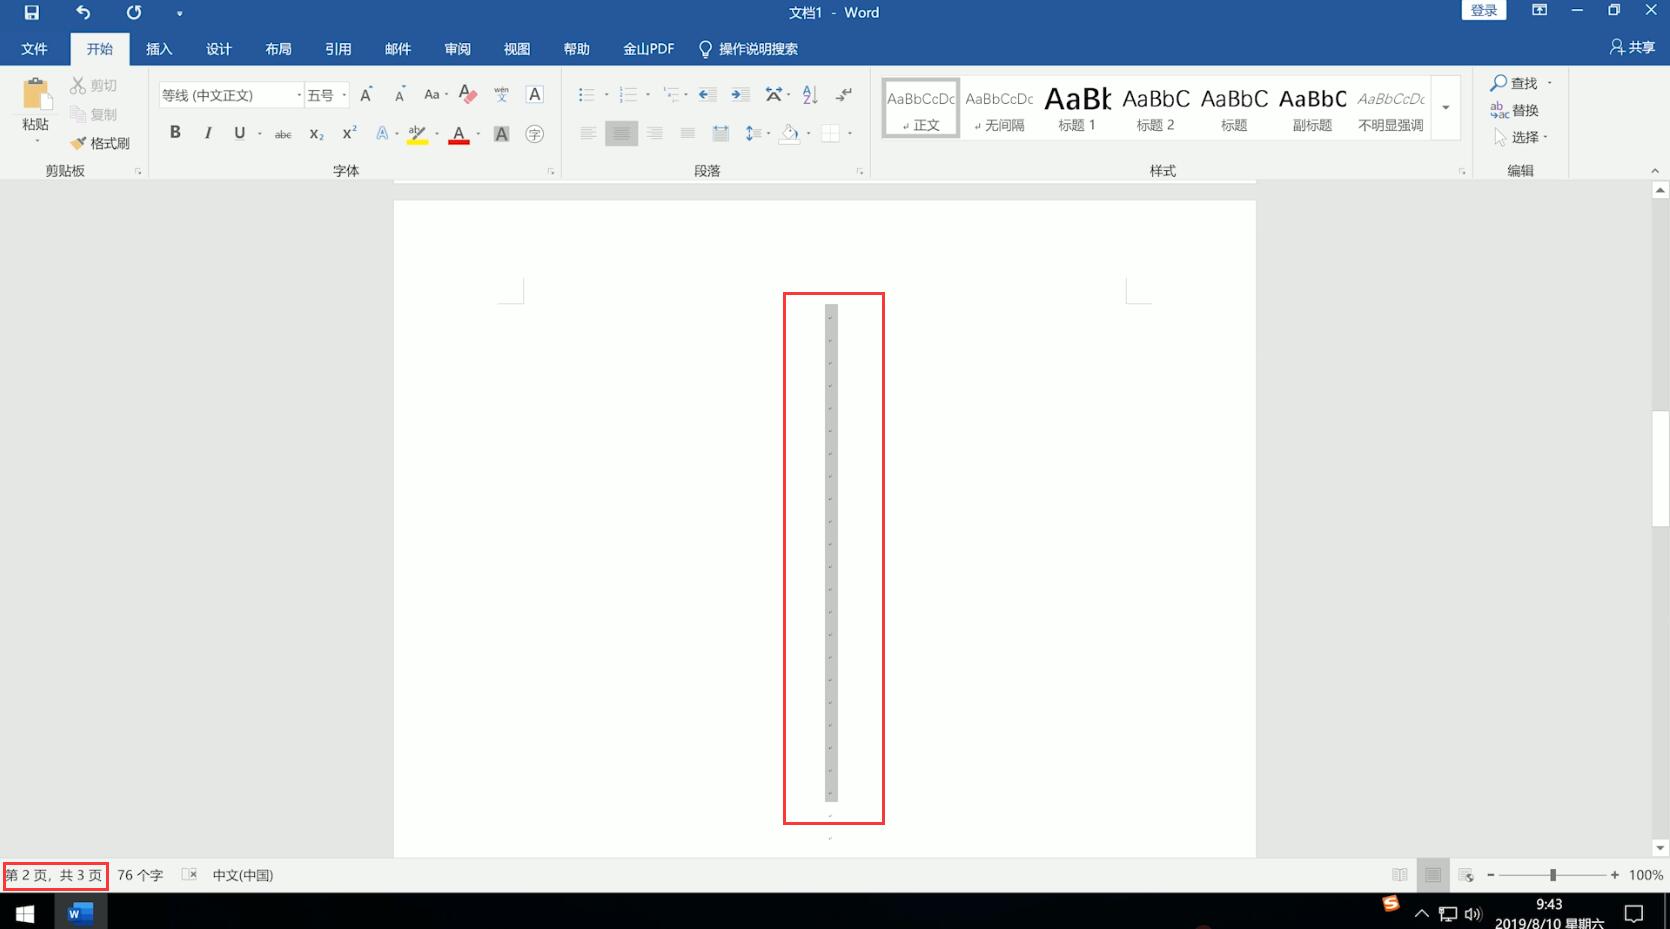Open the phonetic guide (wén) tool

point(501,94)
